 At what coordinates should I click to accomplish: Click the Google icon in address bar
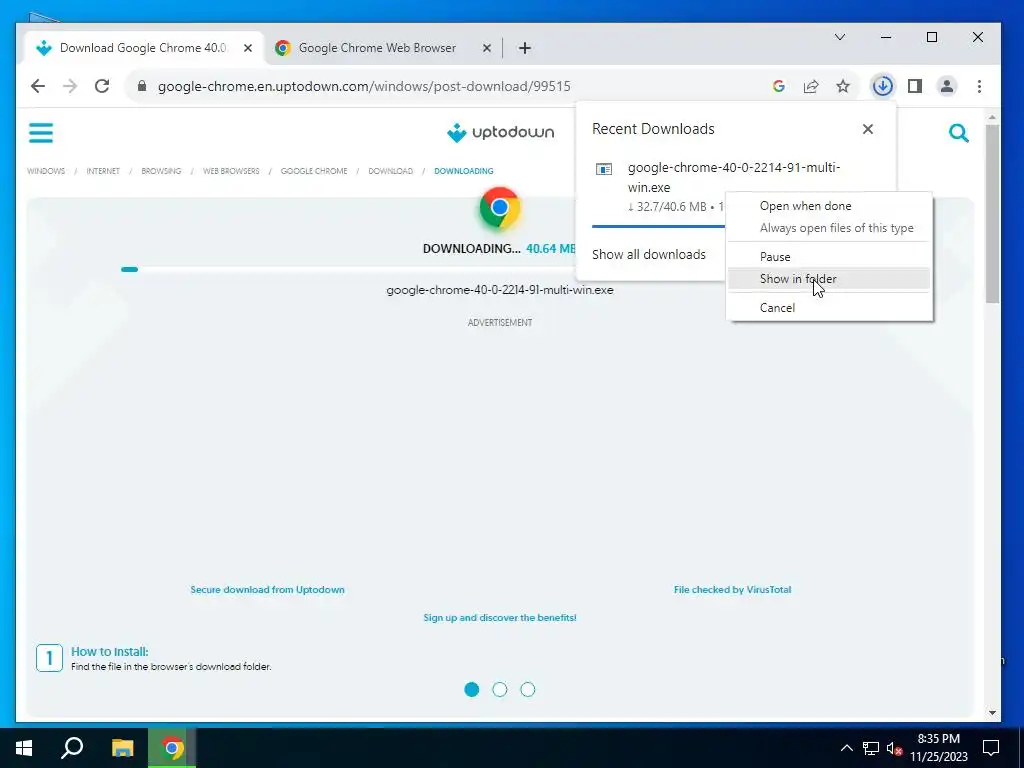778,86
